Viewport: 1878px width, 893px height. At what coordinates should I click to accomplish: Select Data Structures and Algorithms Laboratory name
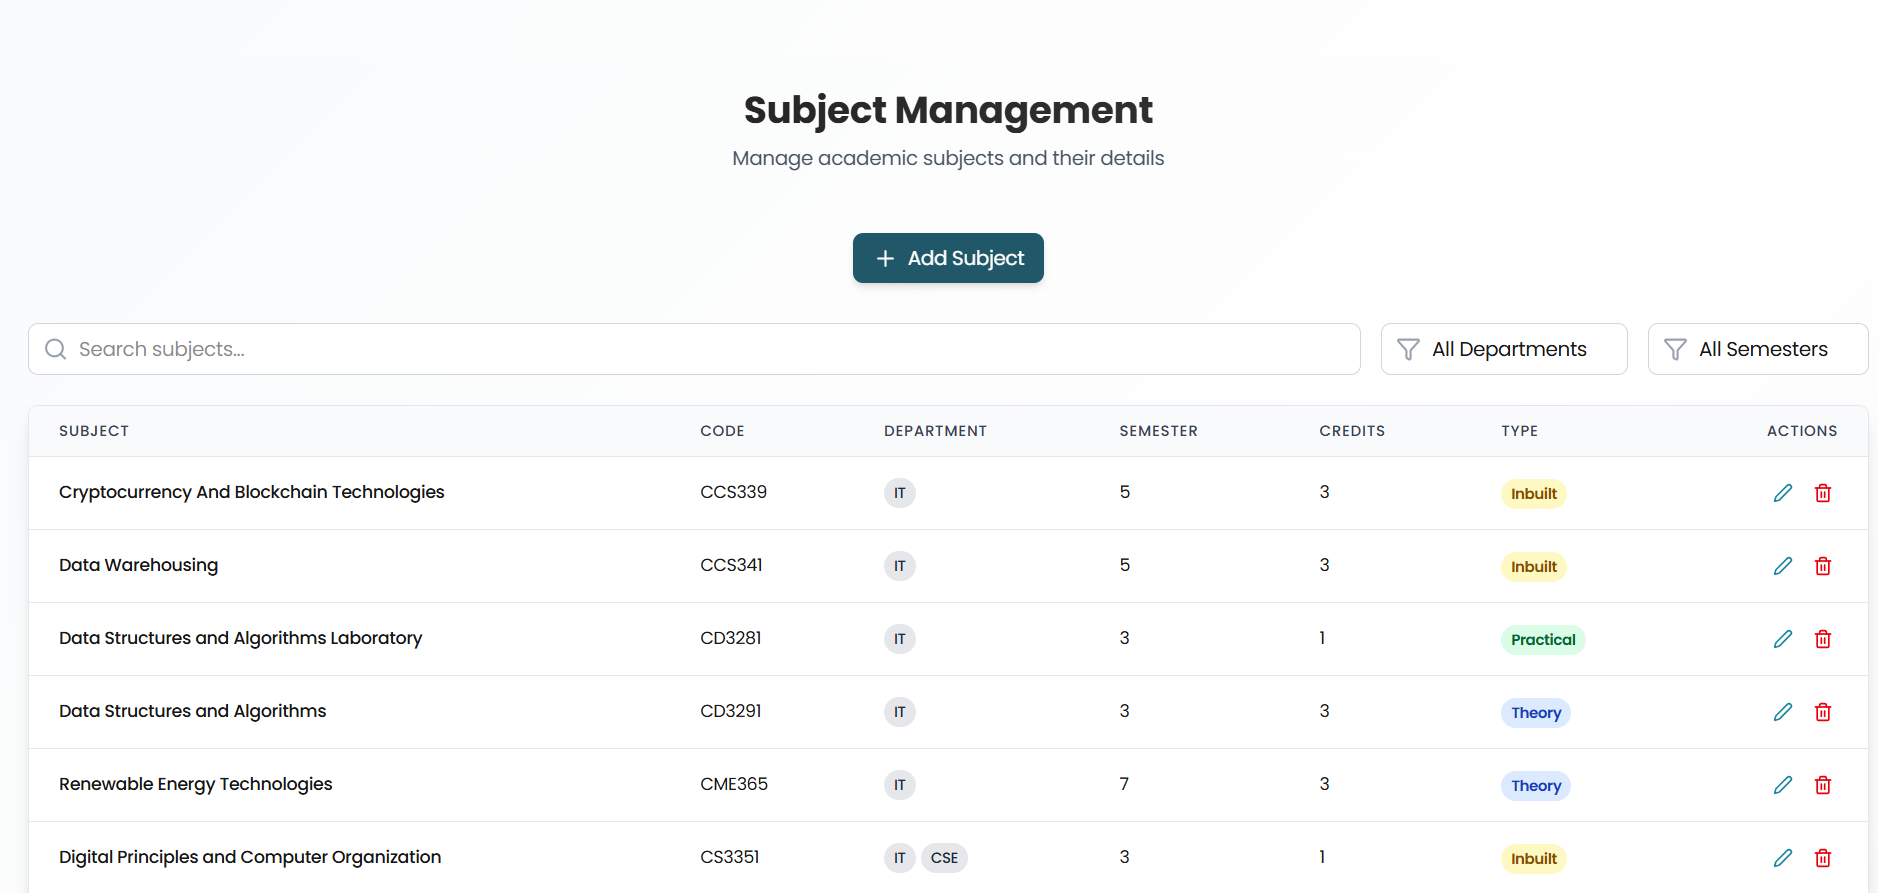[241, 638]
